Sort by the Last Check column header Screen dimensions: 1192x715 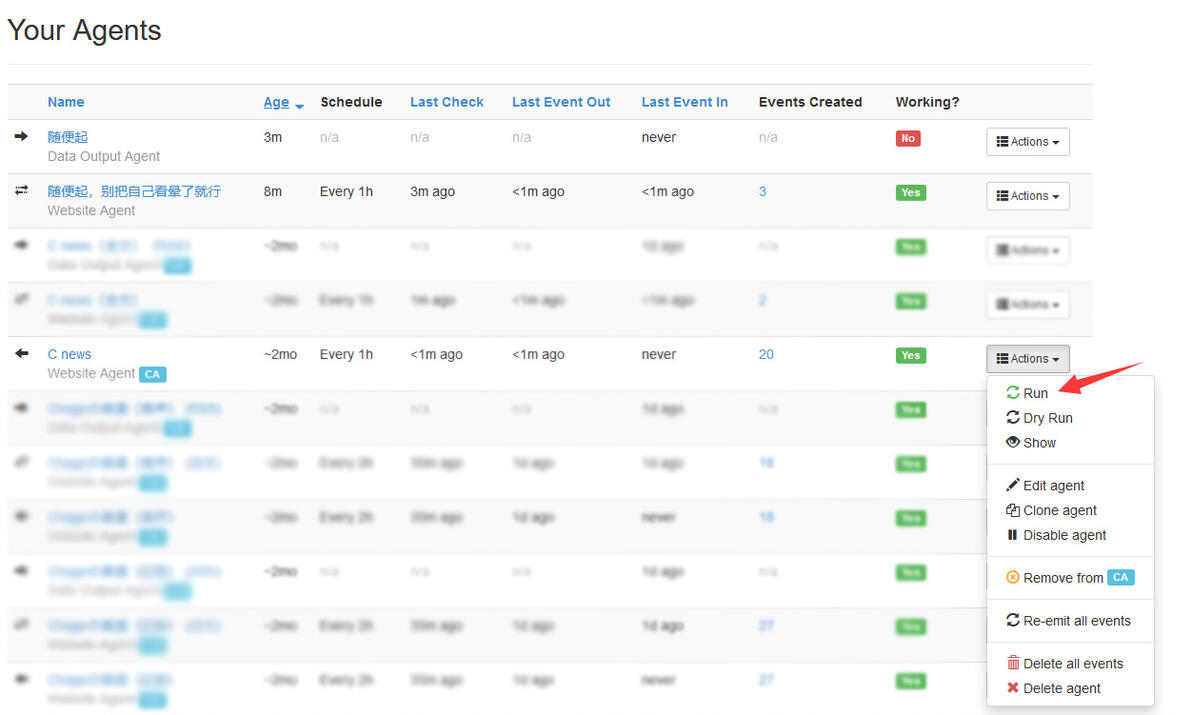(446, 102)
